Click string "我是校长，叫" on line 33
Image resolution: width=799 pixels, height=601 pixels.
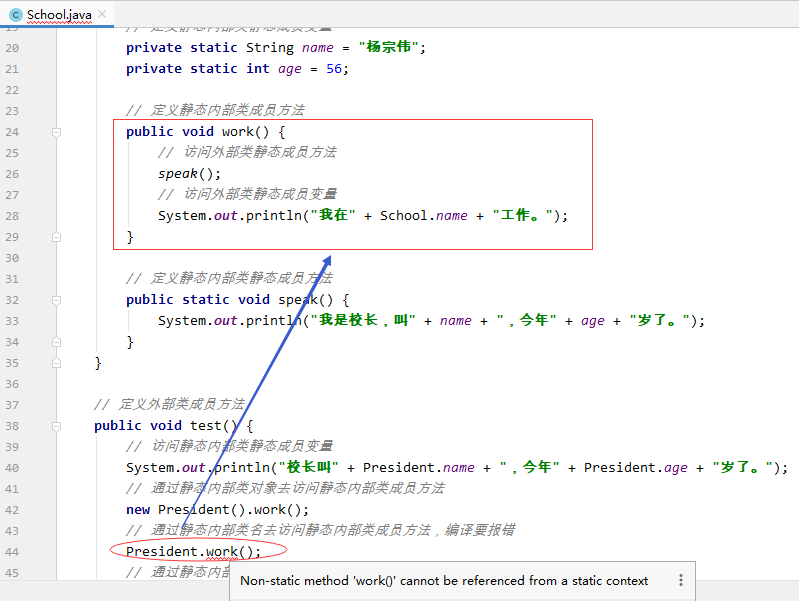point(363,320)
